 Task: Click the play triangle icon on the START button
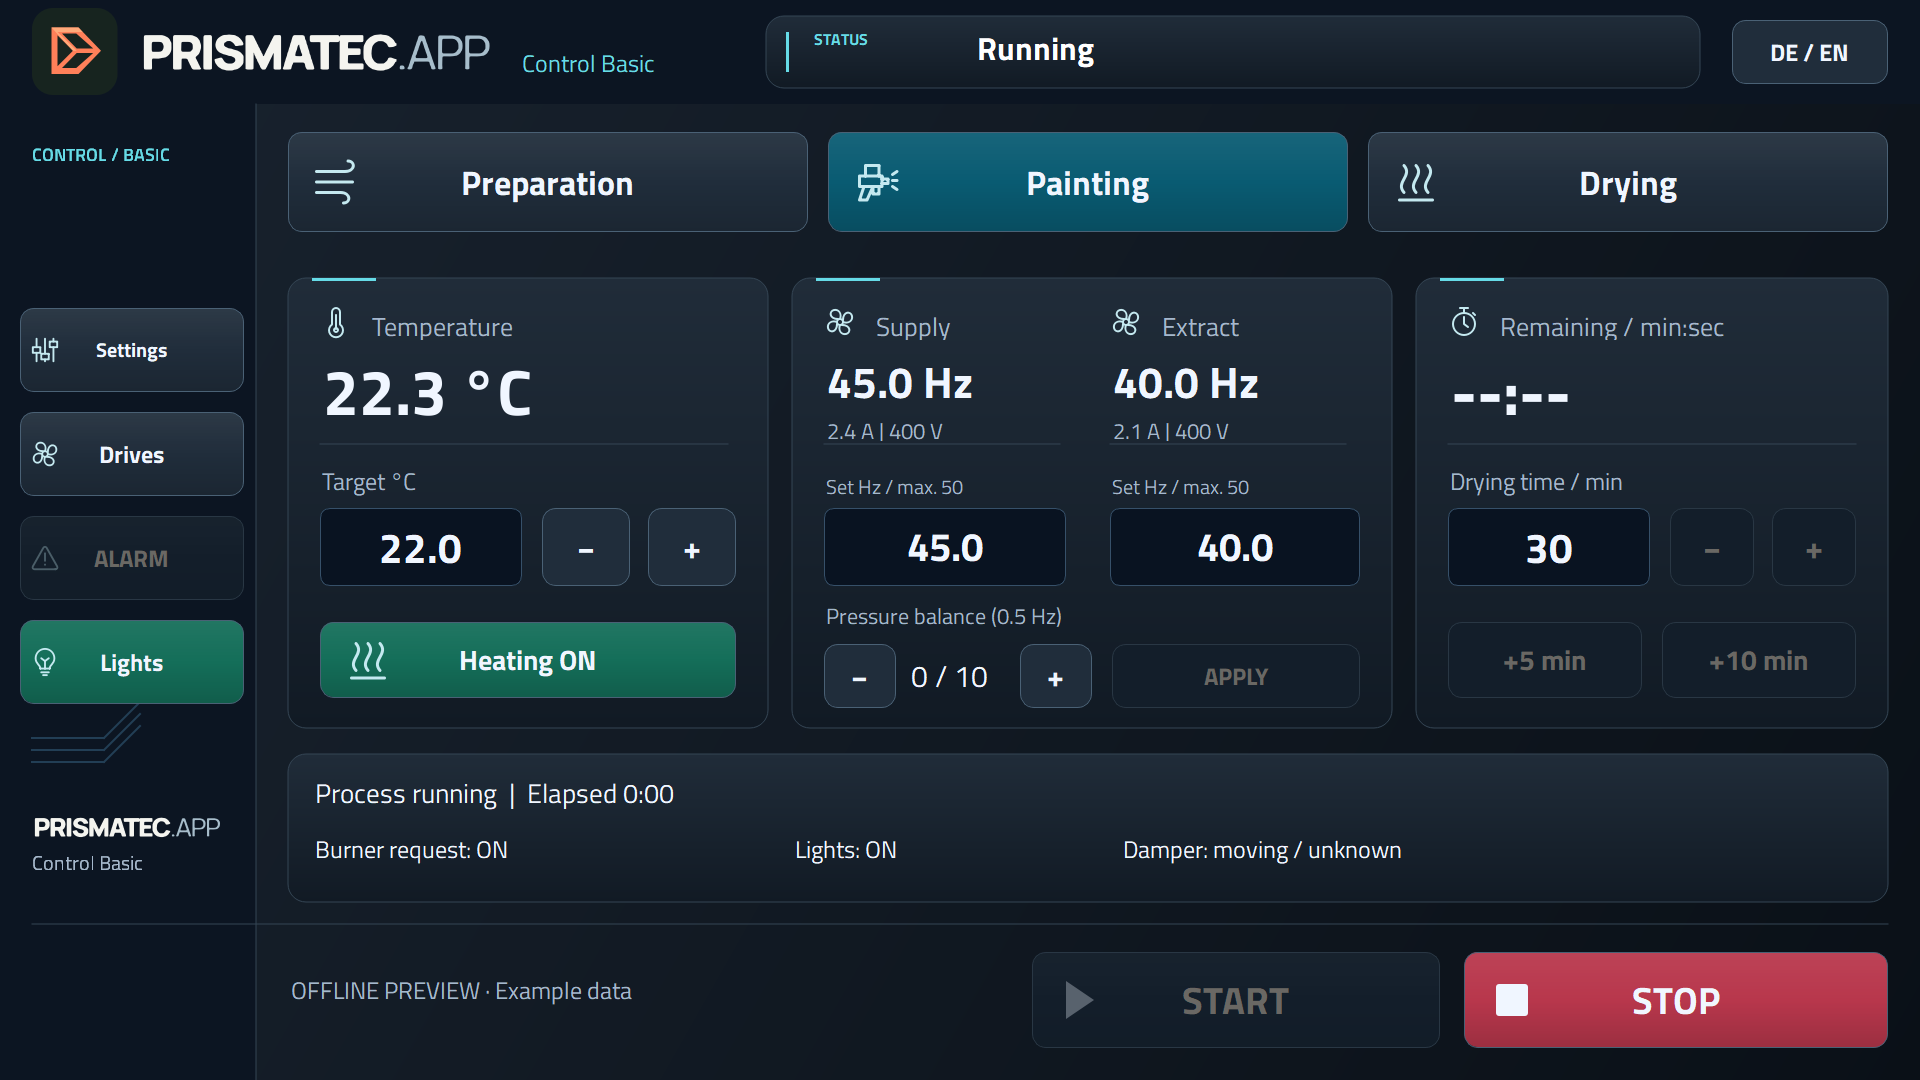click(1079, 1000)
